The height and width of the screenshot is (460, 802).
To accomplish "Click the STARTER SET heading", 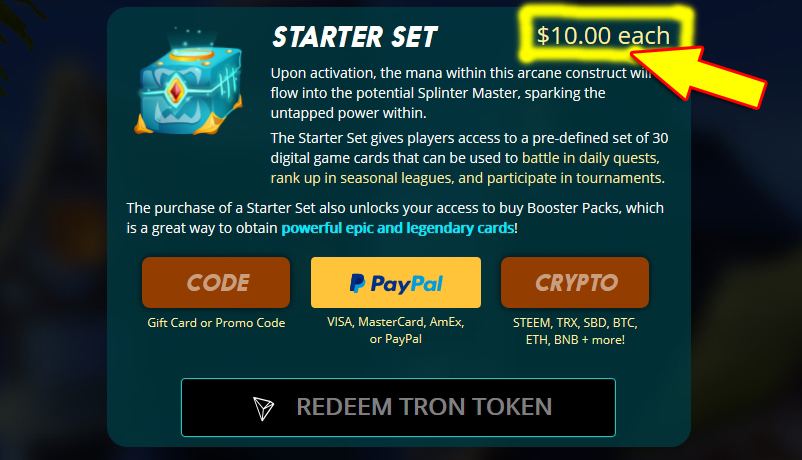I will coord(354,37).
